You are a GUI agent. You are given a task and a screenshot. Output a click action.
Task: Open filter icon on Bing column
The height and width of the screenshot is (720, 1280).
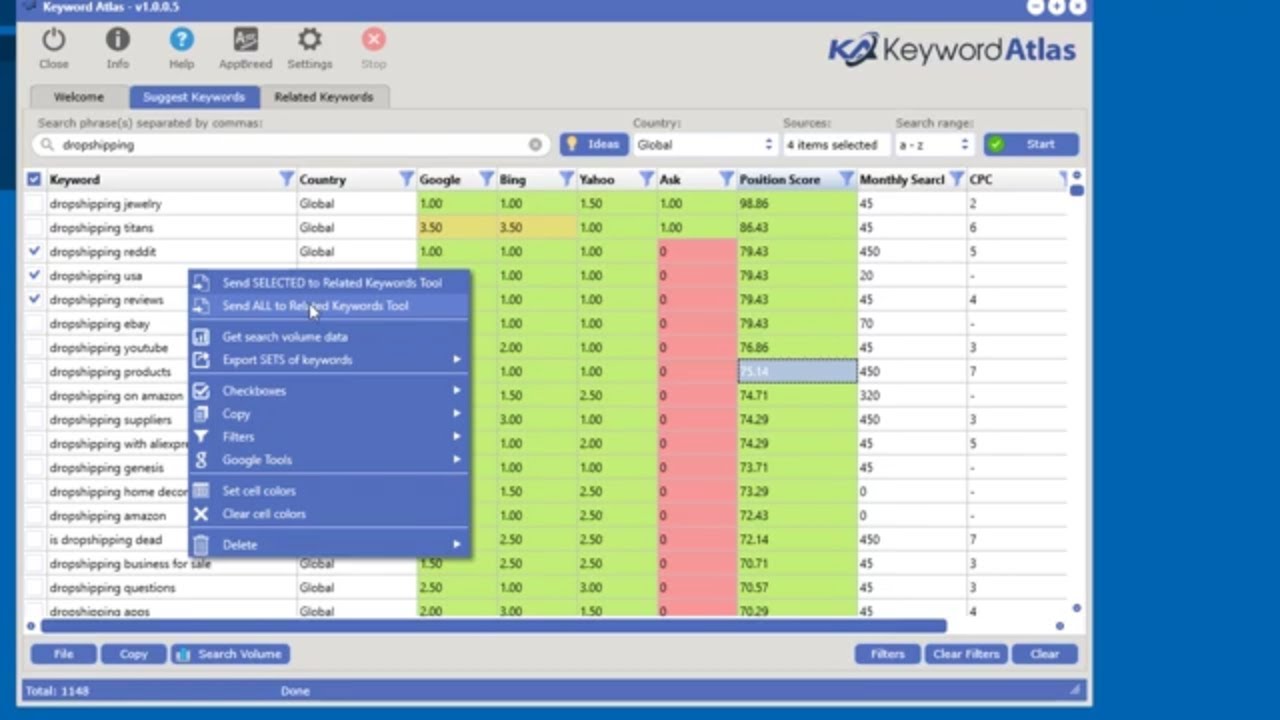[567, 179]
